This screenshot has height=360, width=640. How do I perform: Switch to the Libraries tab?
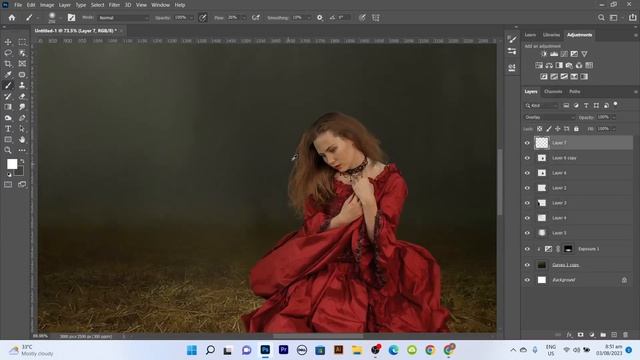[551, 35]
